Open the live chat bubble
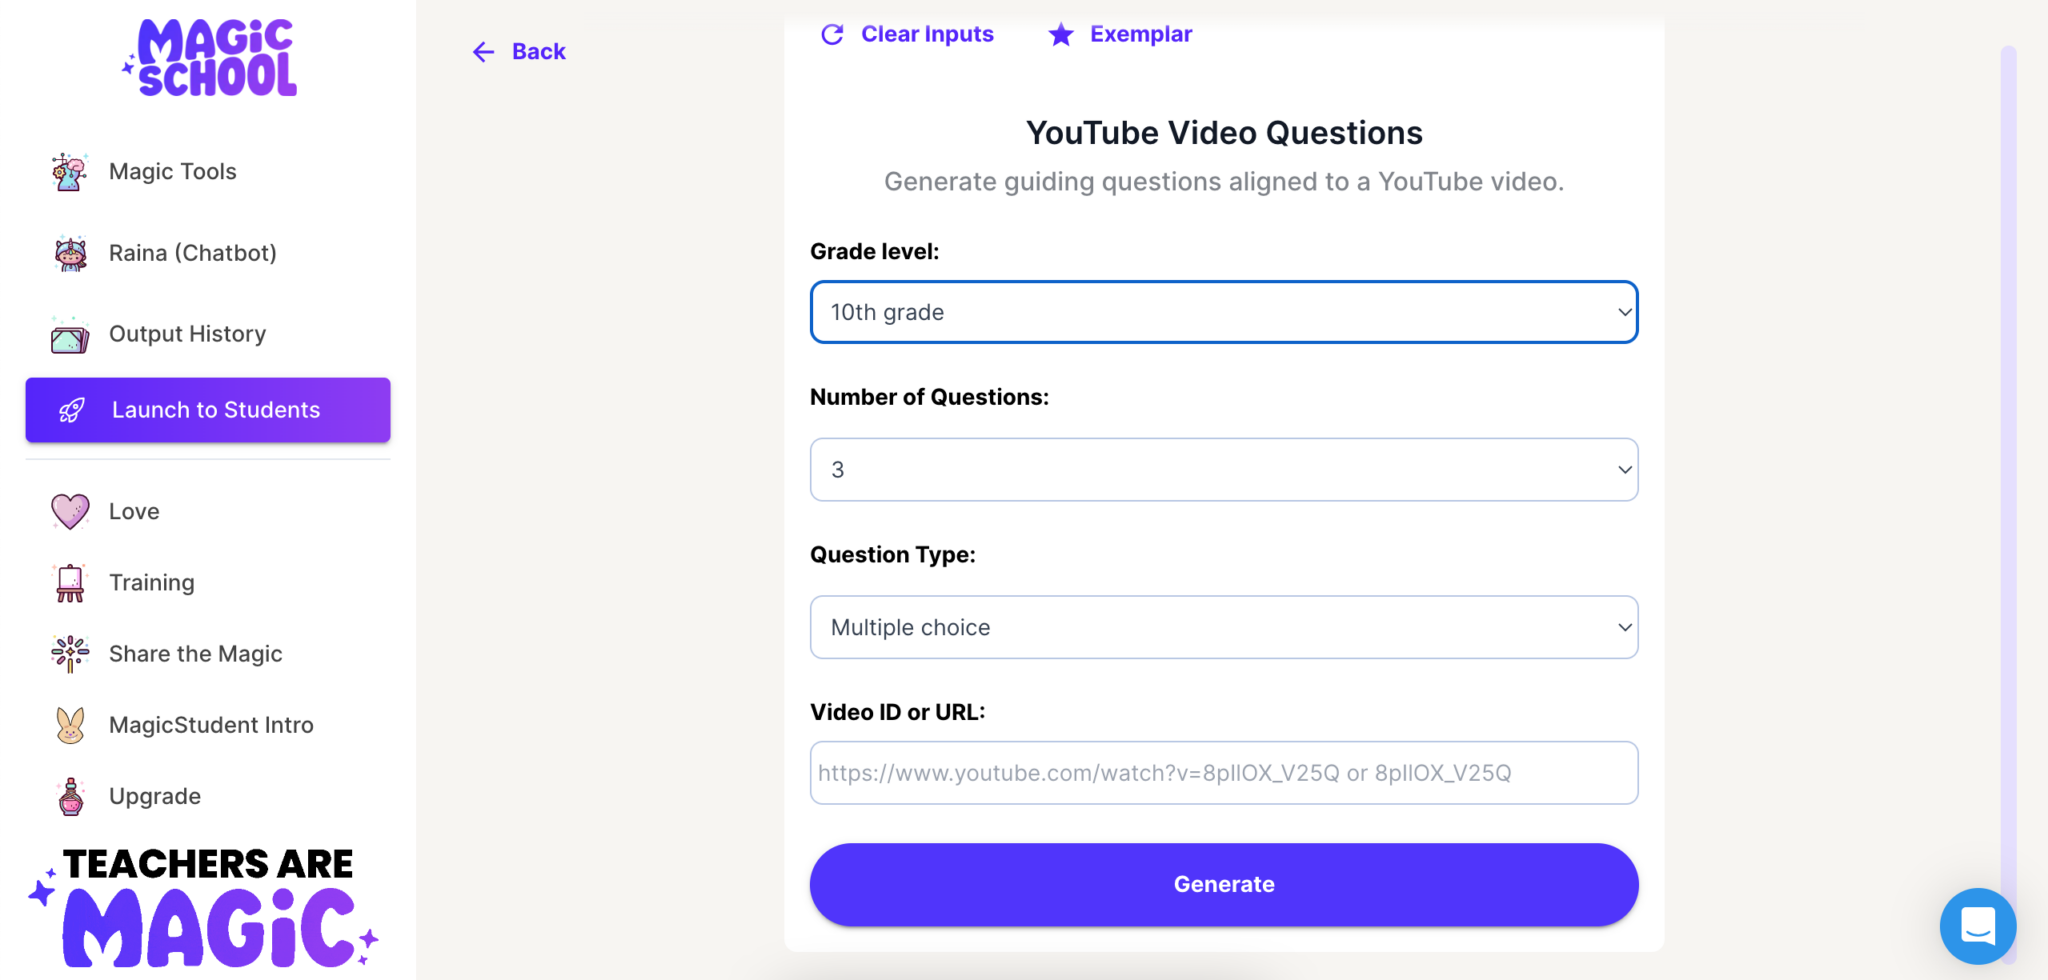2048x980 pixels. (x=1979, y=926)
